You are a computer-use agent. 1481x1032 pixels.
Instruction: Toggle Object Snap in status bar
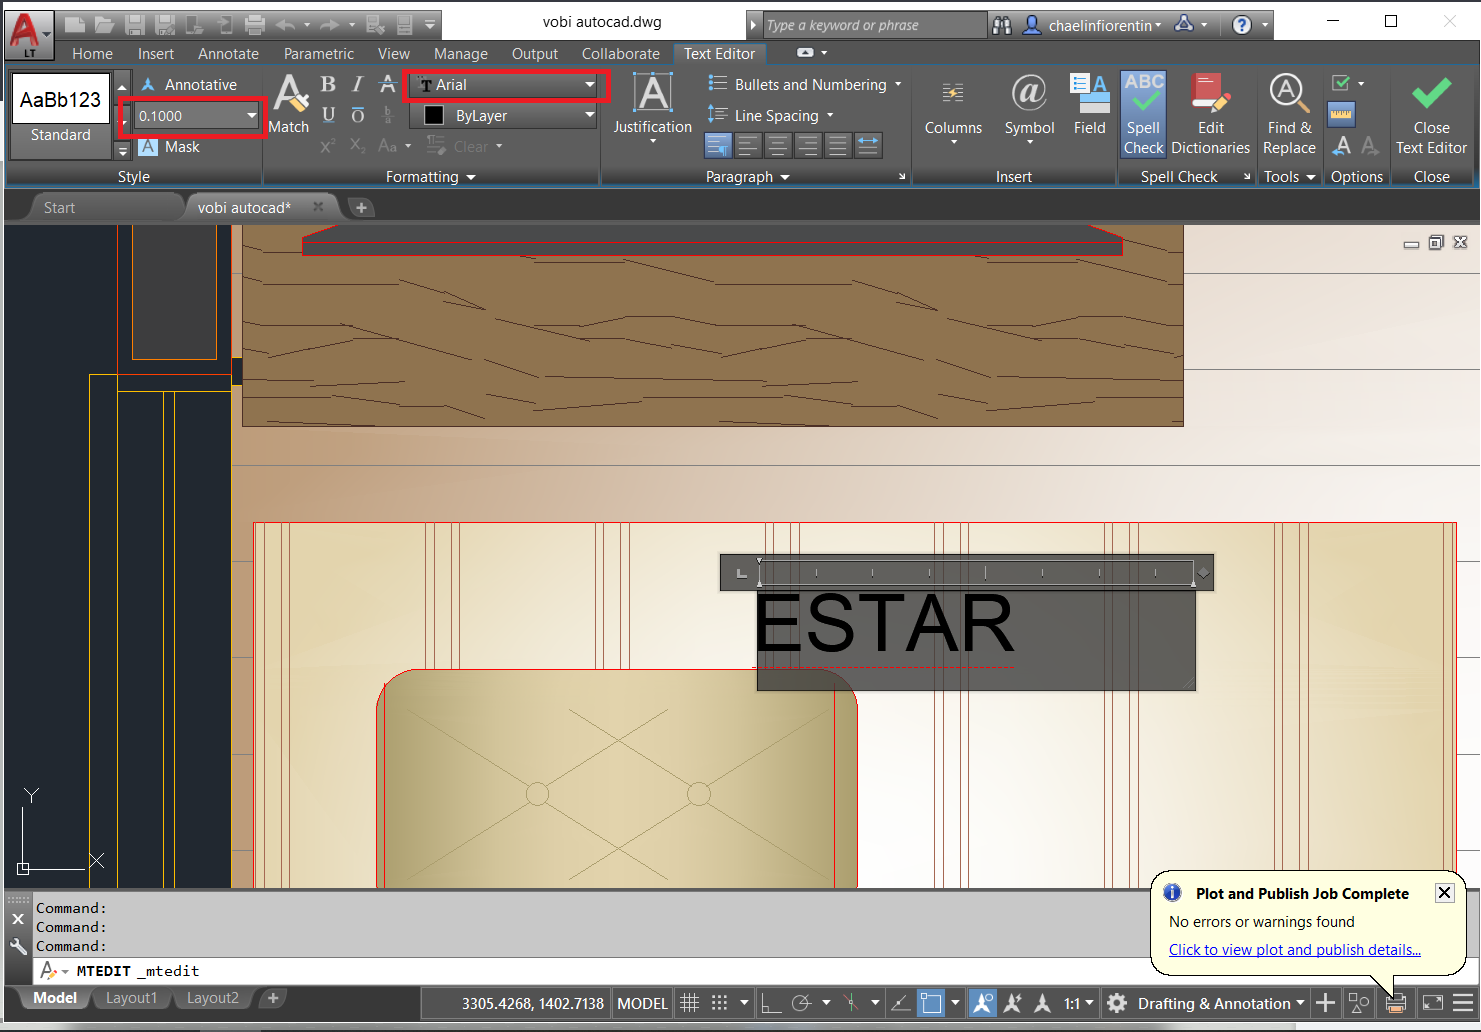coord(931,1003)
